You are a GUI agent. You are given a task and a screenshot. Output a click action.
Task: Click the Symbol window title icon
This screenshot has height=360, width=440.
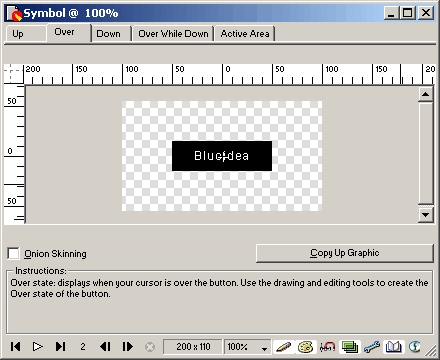click(14, 13)
